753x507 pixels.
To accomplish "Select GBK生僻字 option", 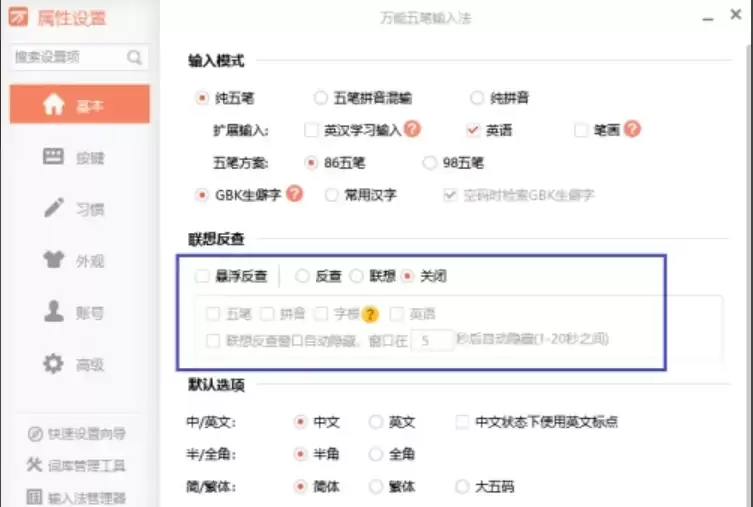I will 202,195.
